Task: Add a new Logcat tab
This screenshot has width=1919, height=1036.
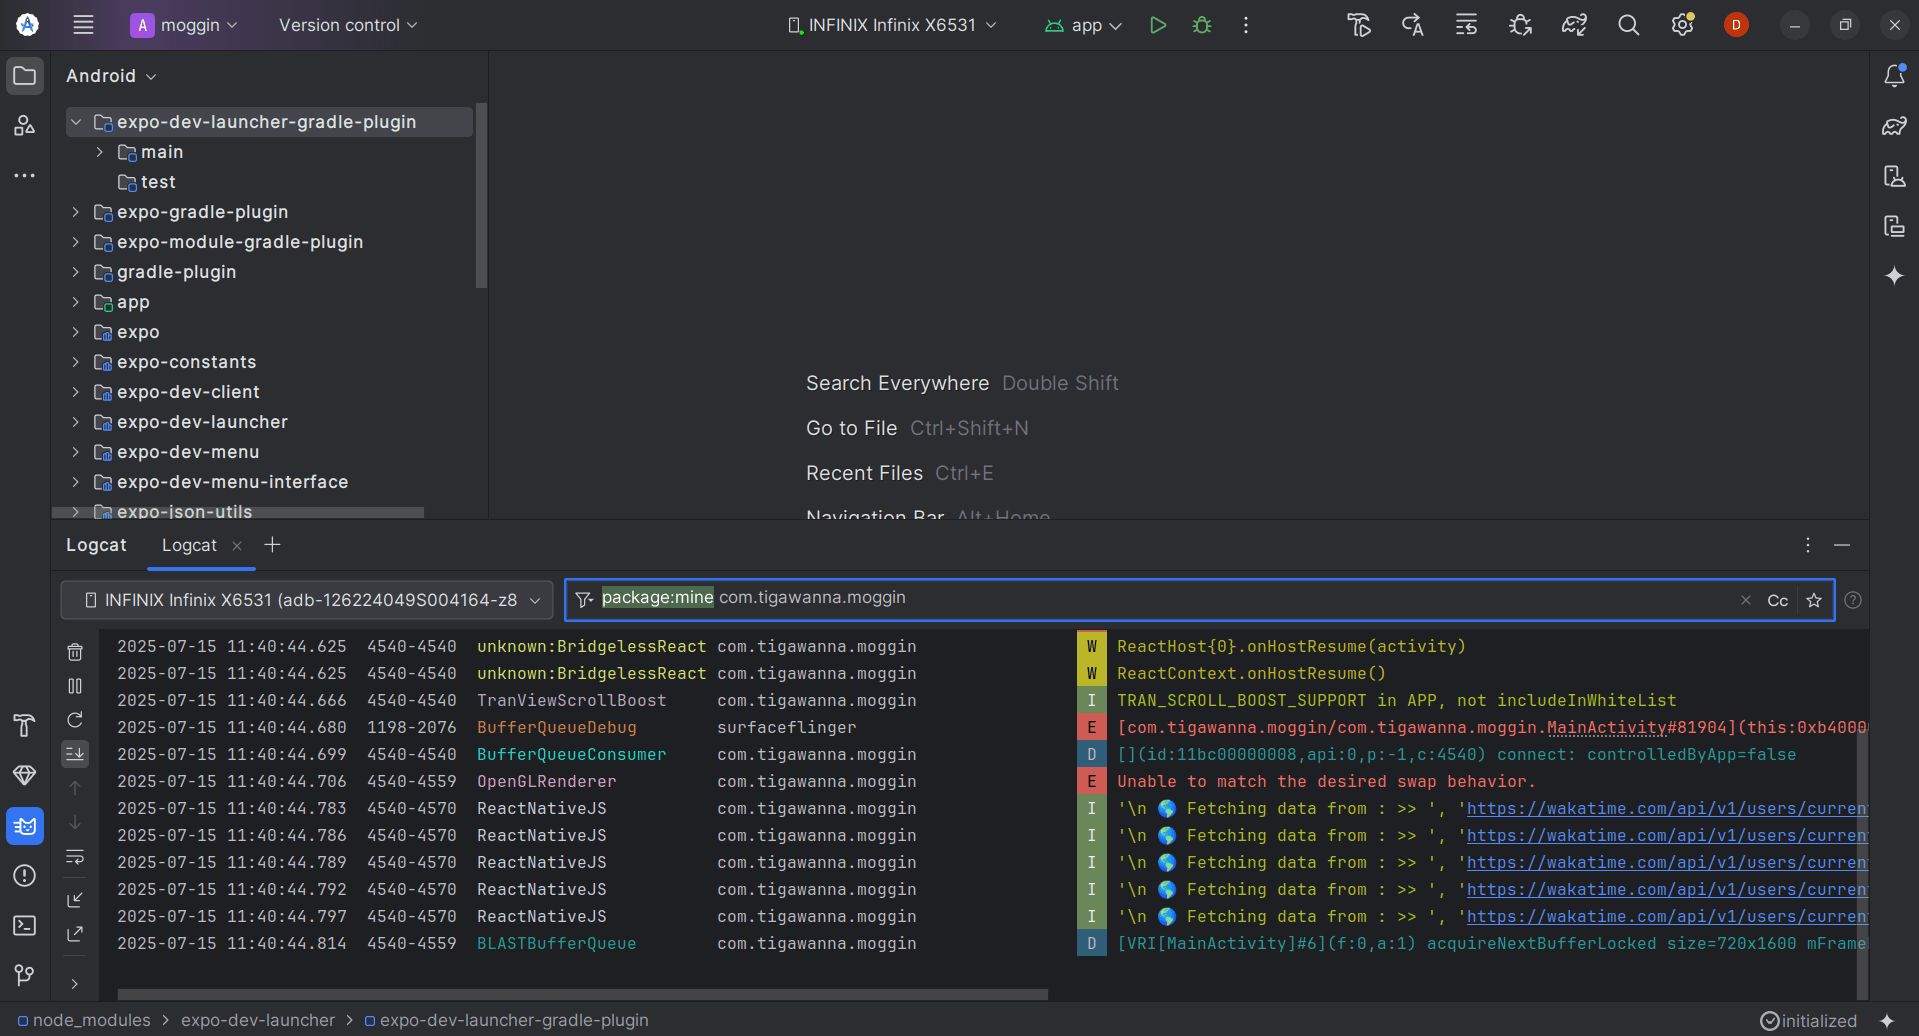Action: click(x=272, y=544)
